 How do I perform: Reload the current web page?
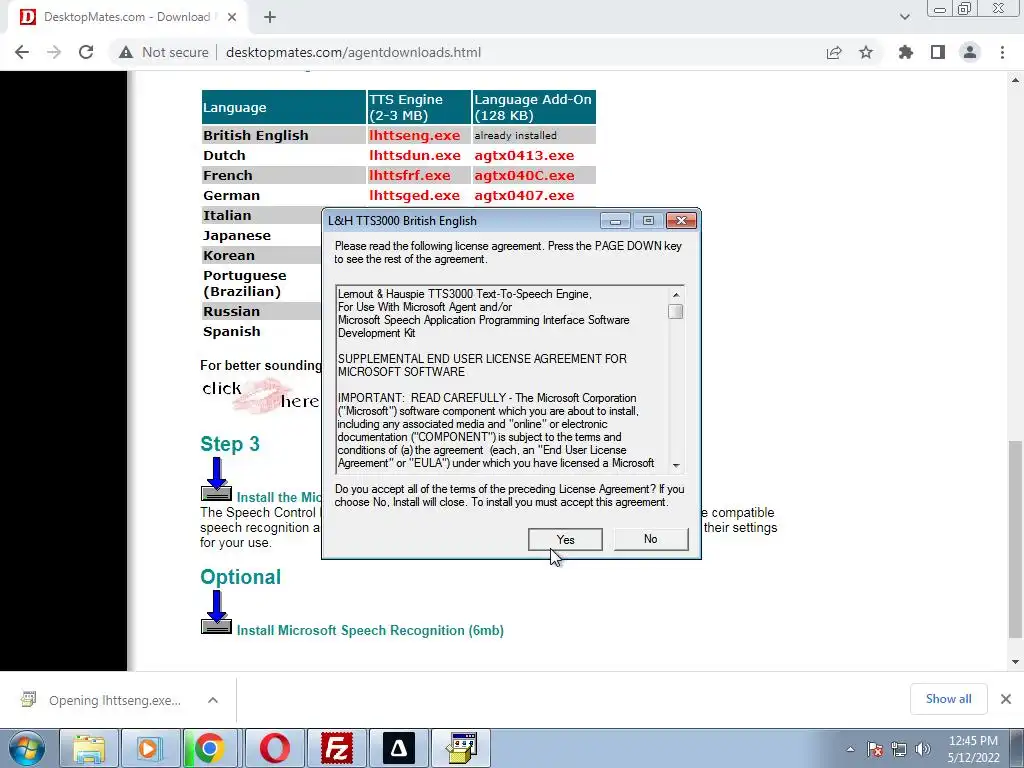click(86, 52)
